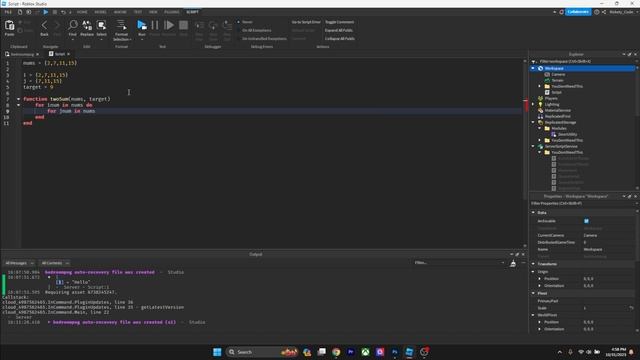Open the MODEL ribbon tab
Image resolution: width=640 pixels, height=360 pixels.
coord(100,12)
